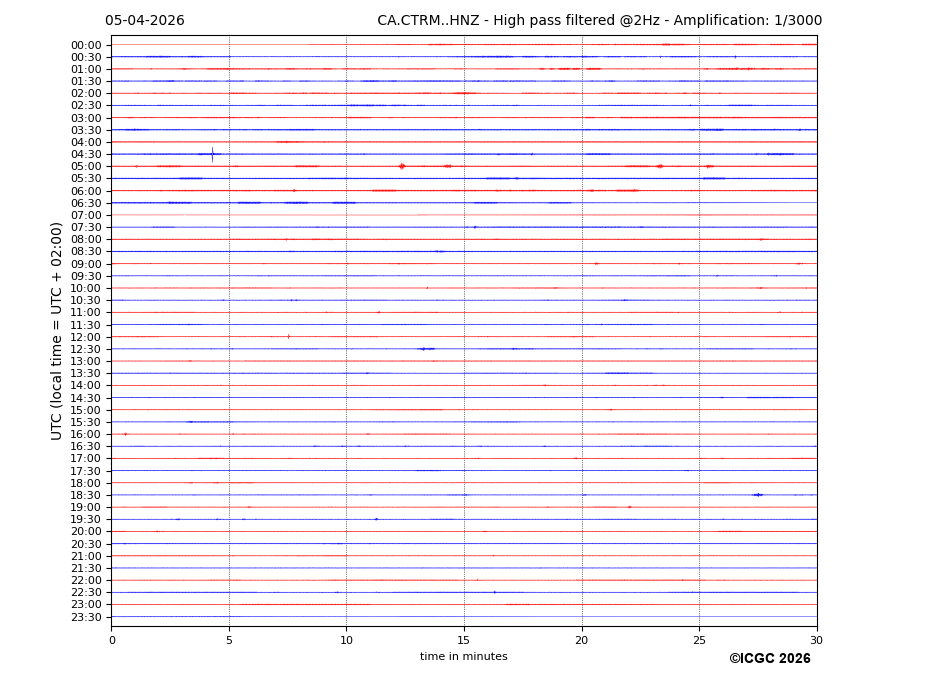Select the 00:00 row label

click(x=86, y=45)
